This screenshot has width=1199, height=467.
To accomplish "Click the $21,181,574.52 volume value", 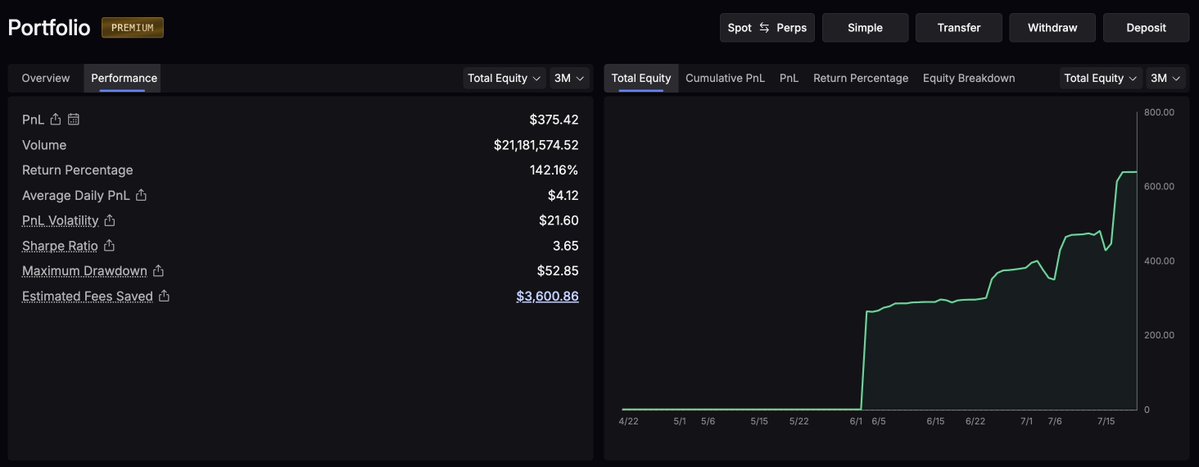I will coord(536,144).
